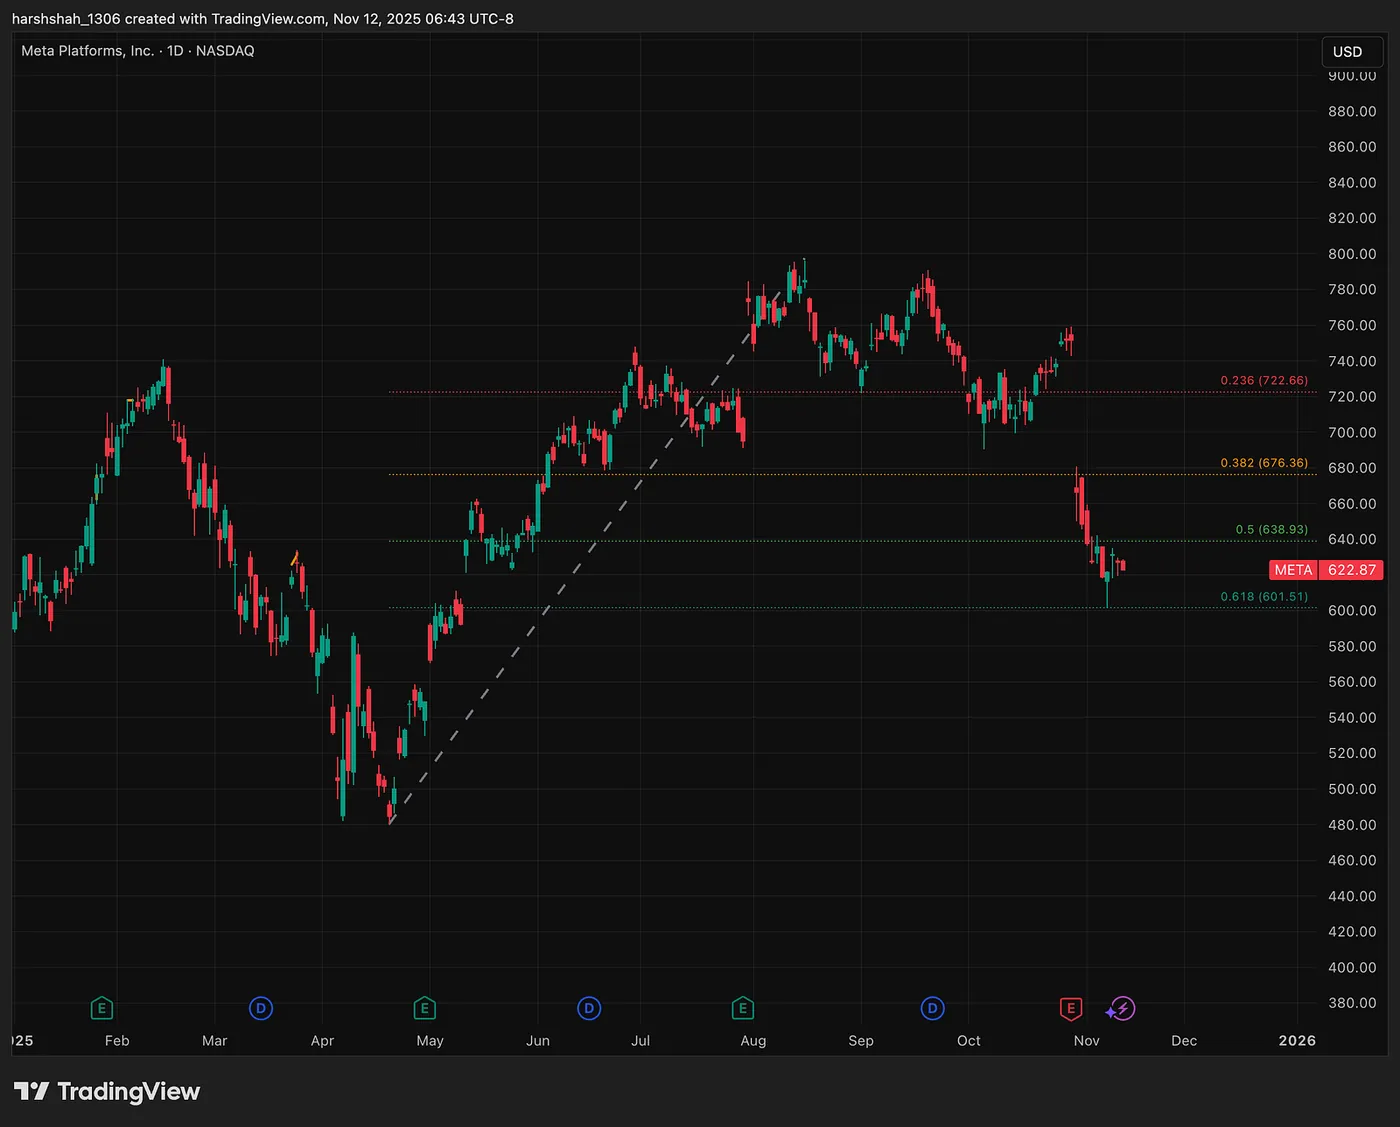
Task: Click the harshshah_1306 created with TradingView.com caption
Action: (263, 19)
